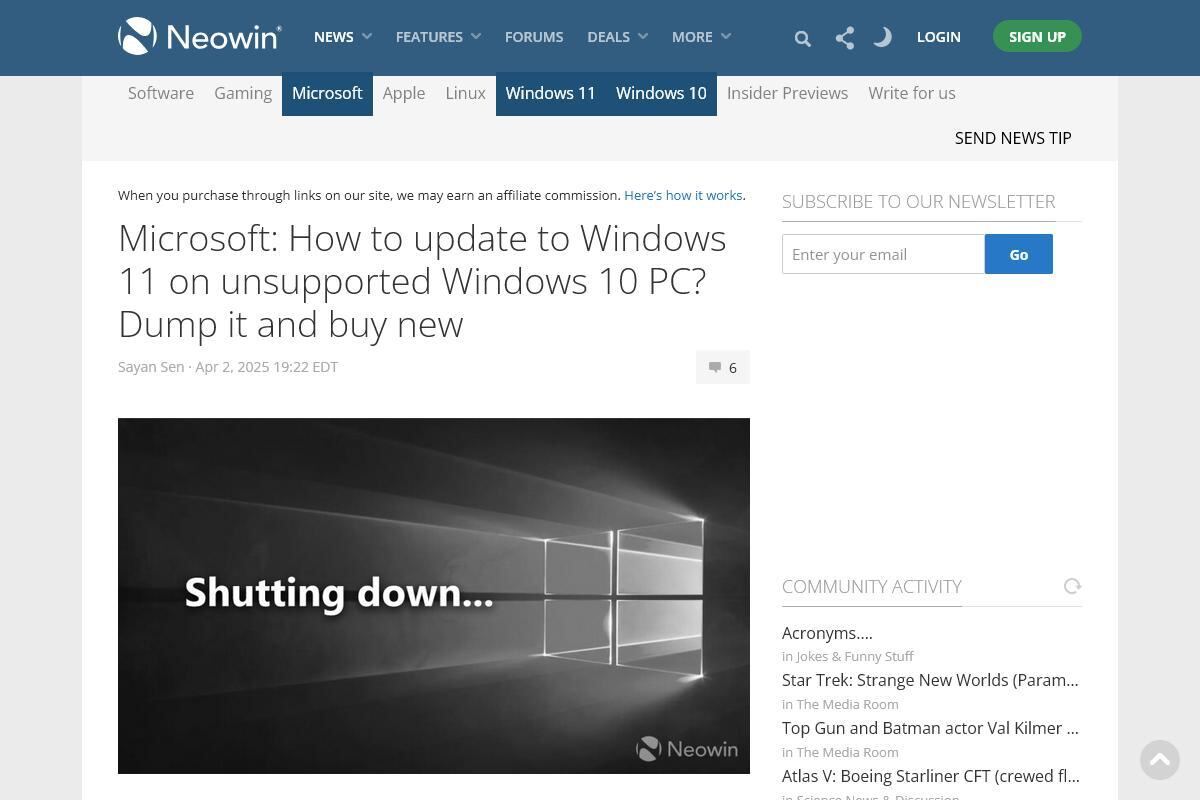Toggle dark mode with the moon icon
1200x800 pixels.
point(881,37)
